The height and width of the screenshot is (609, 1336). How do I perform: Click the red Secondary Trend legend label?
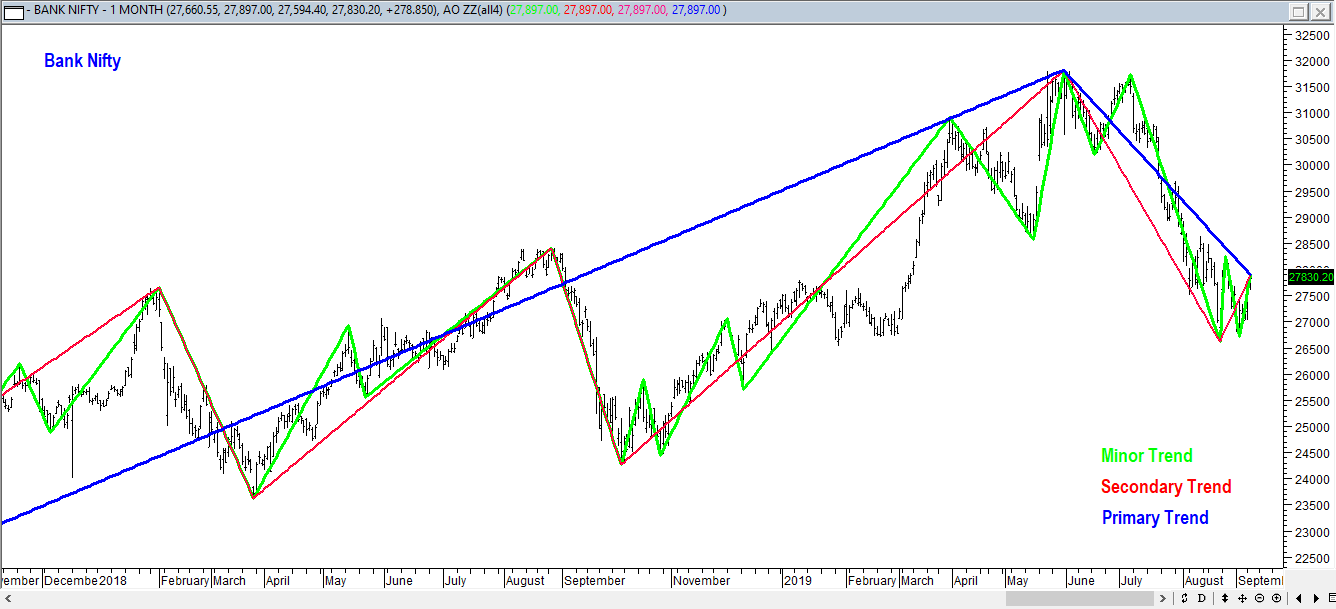(x=1166, y=487)
